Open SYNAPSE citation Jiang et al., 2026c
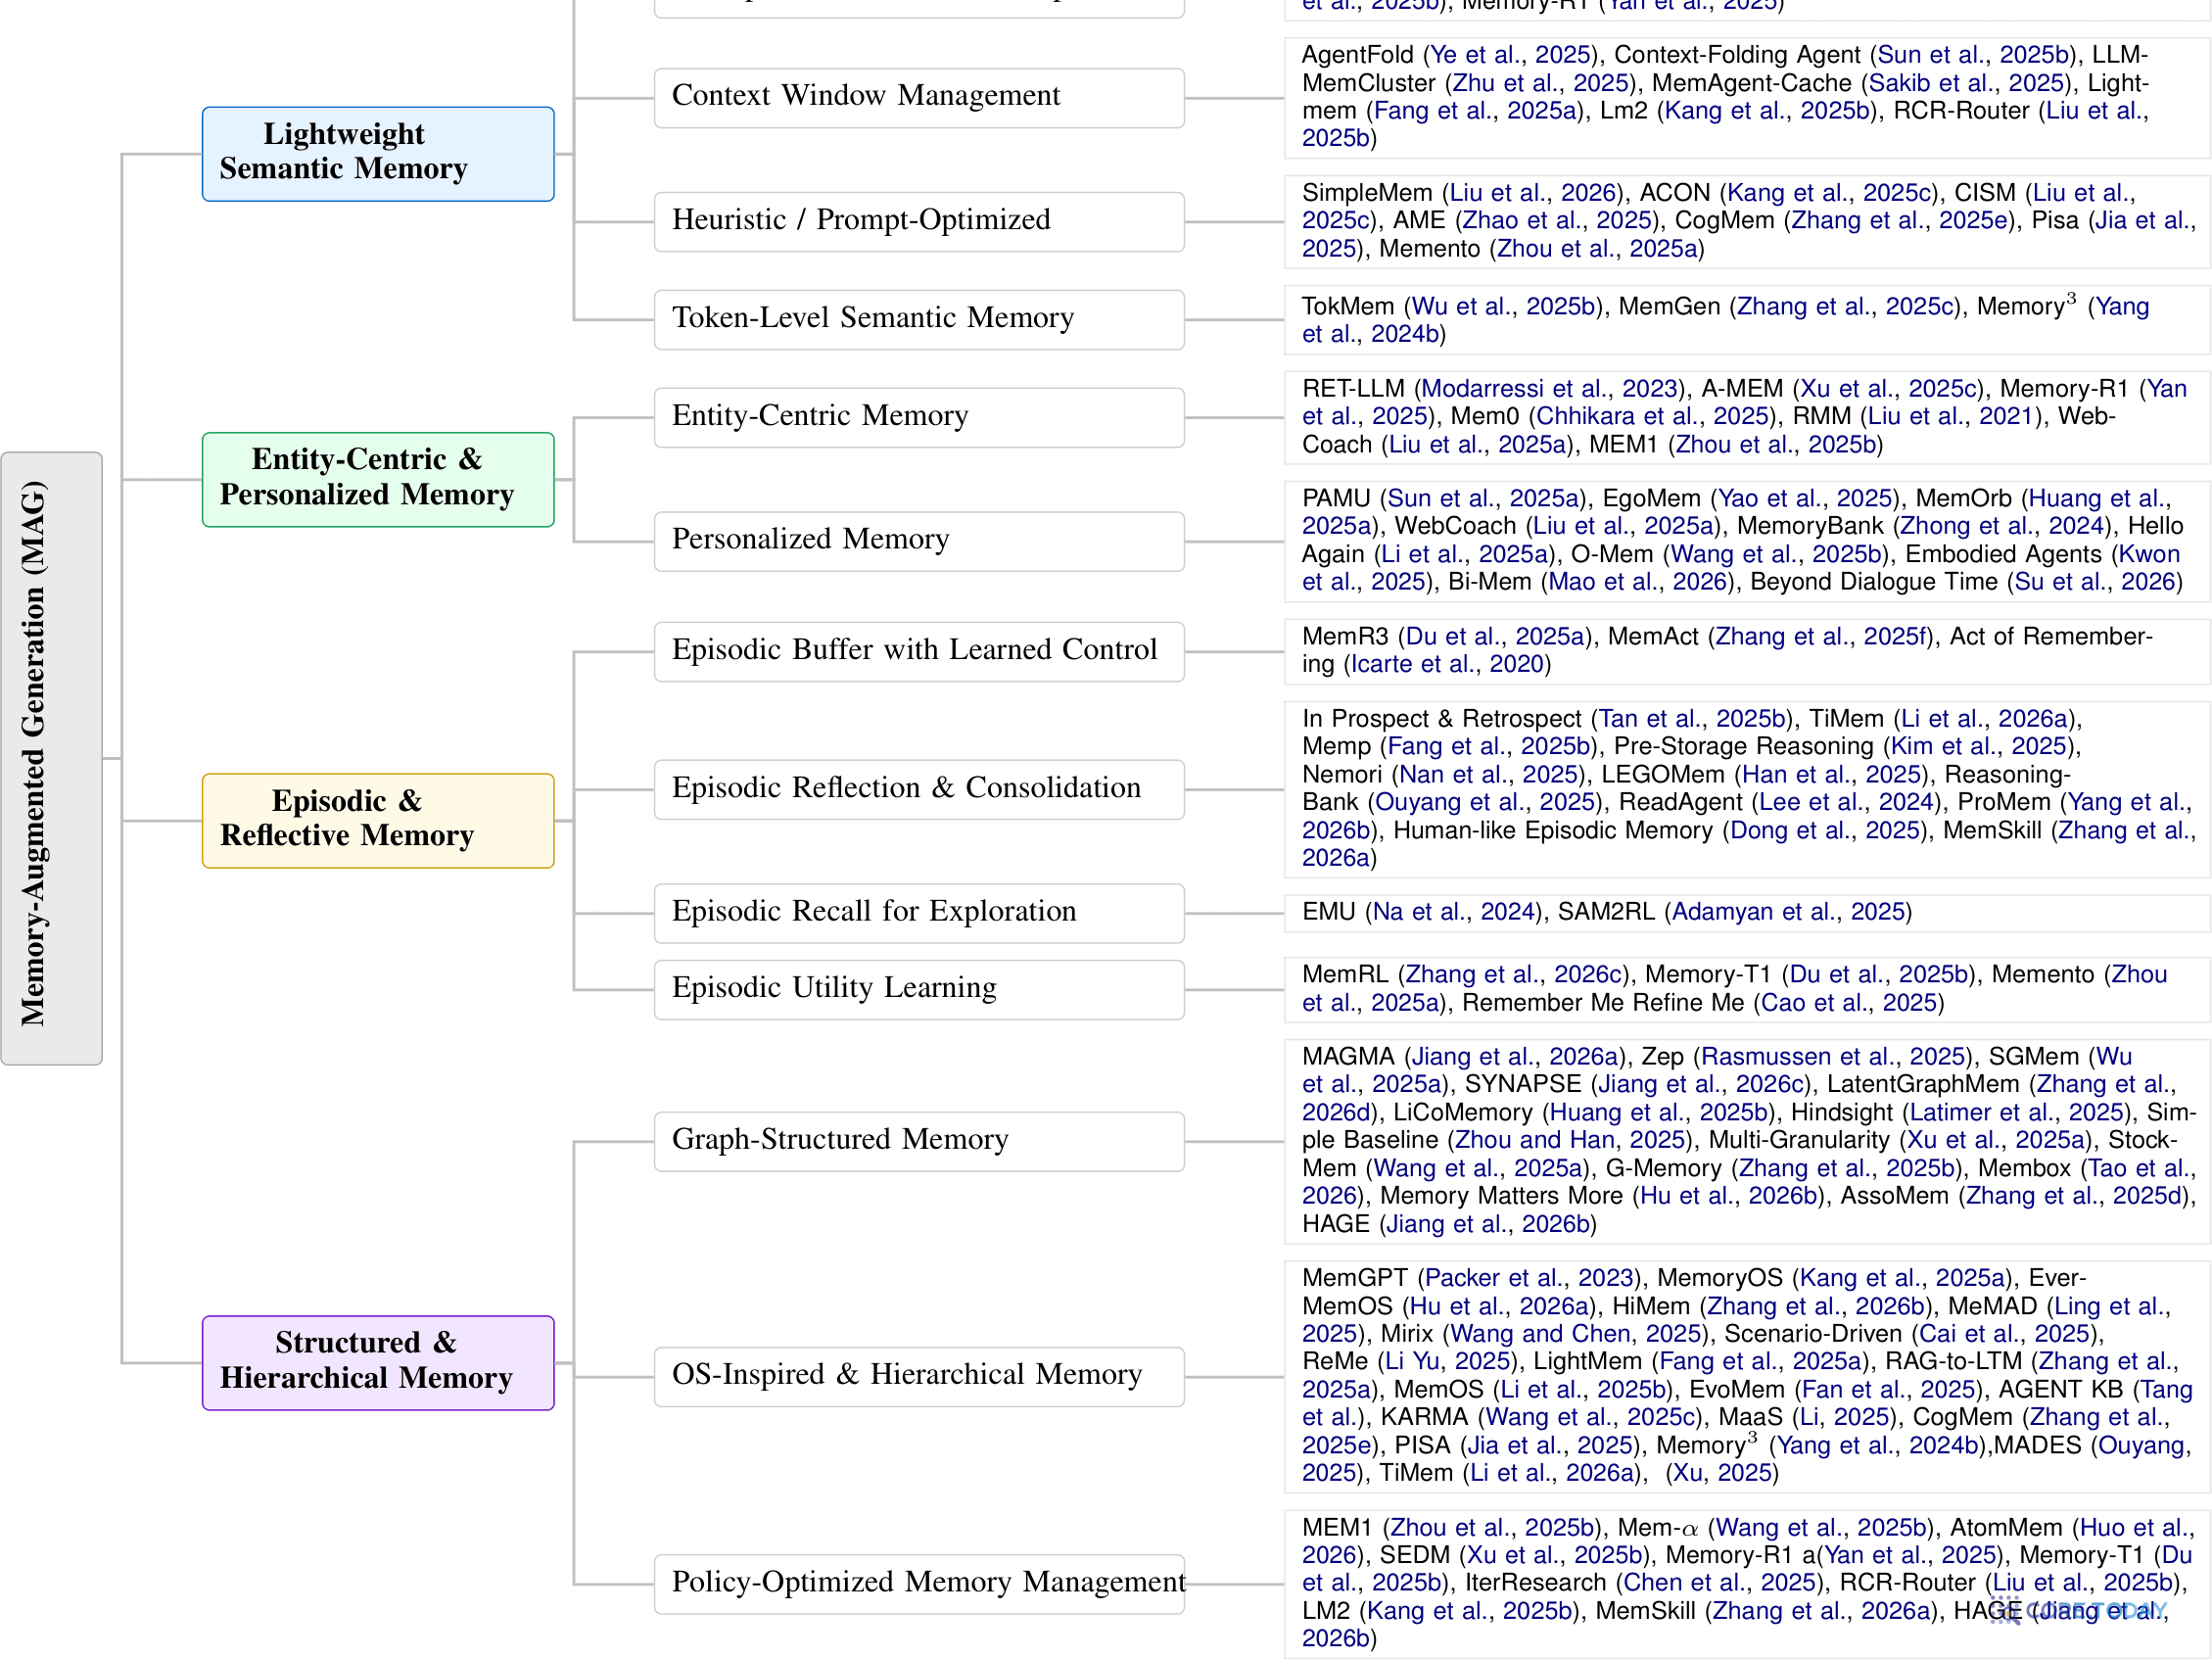 point(1702,1084)
